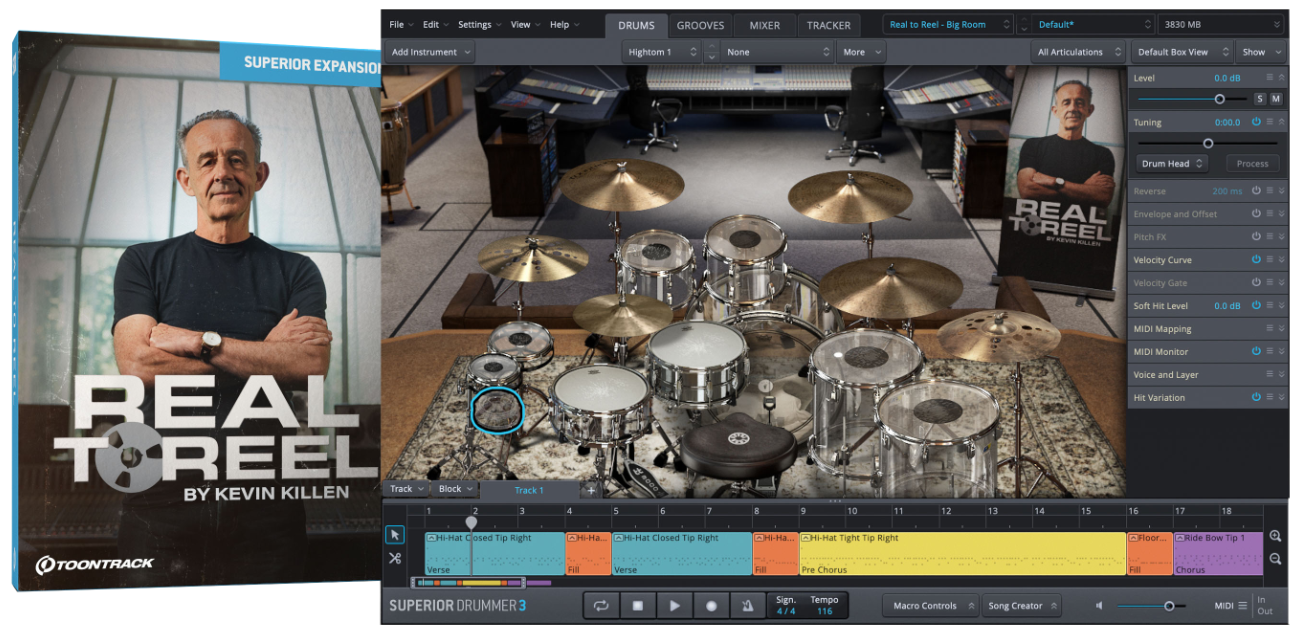Open the All Articulations dropdown
This screenshot has height=634, width=1300.
point(1079,52)
